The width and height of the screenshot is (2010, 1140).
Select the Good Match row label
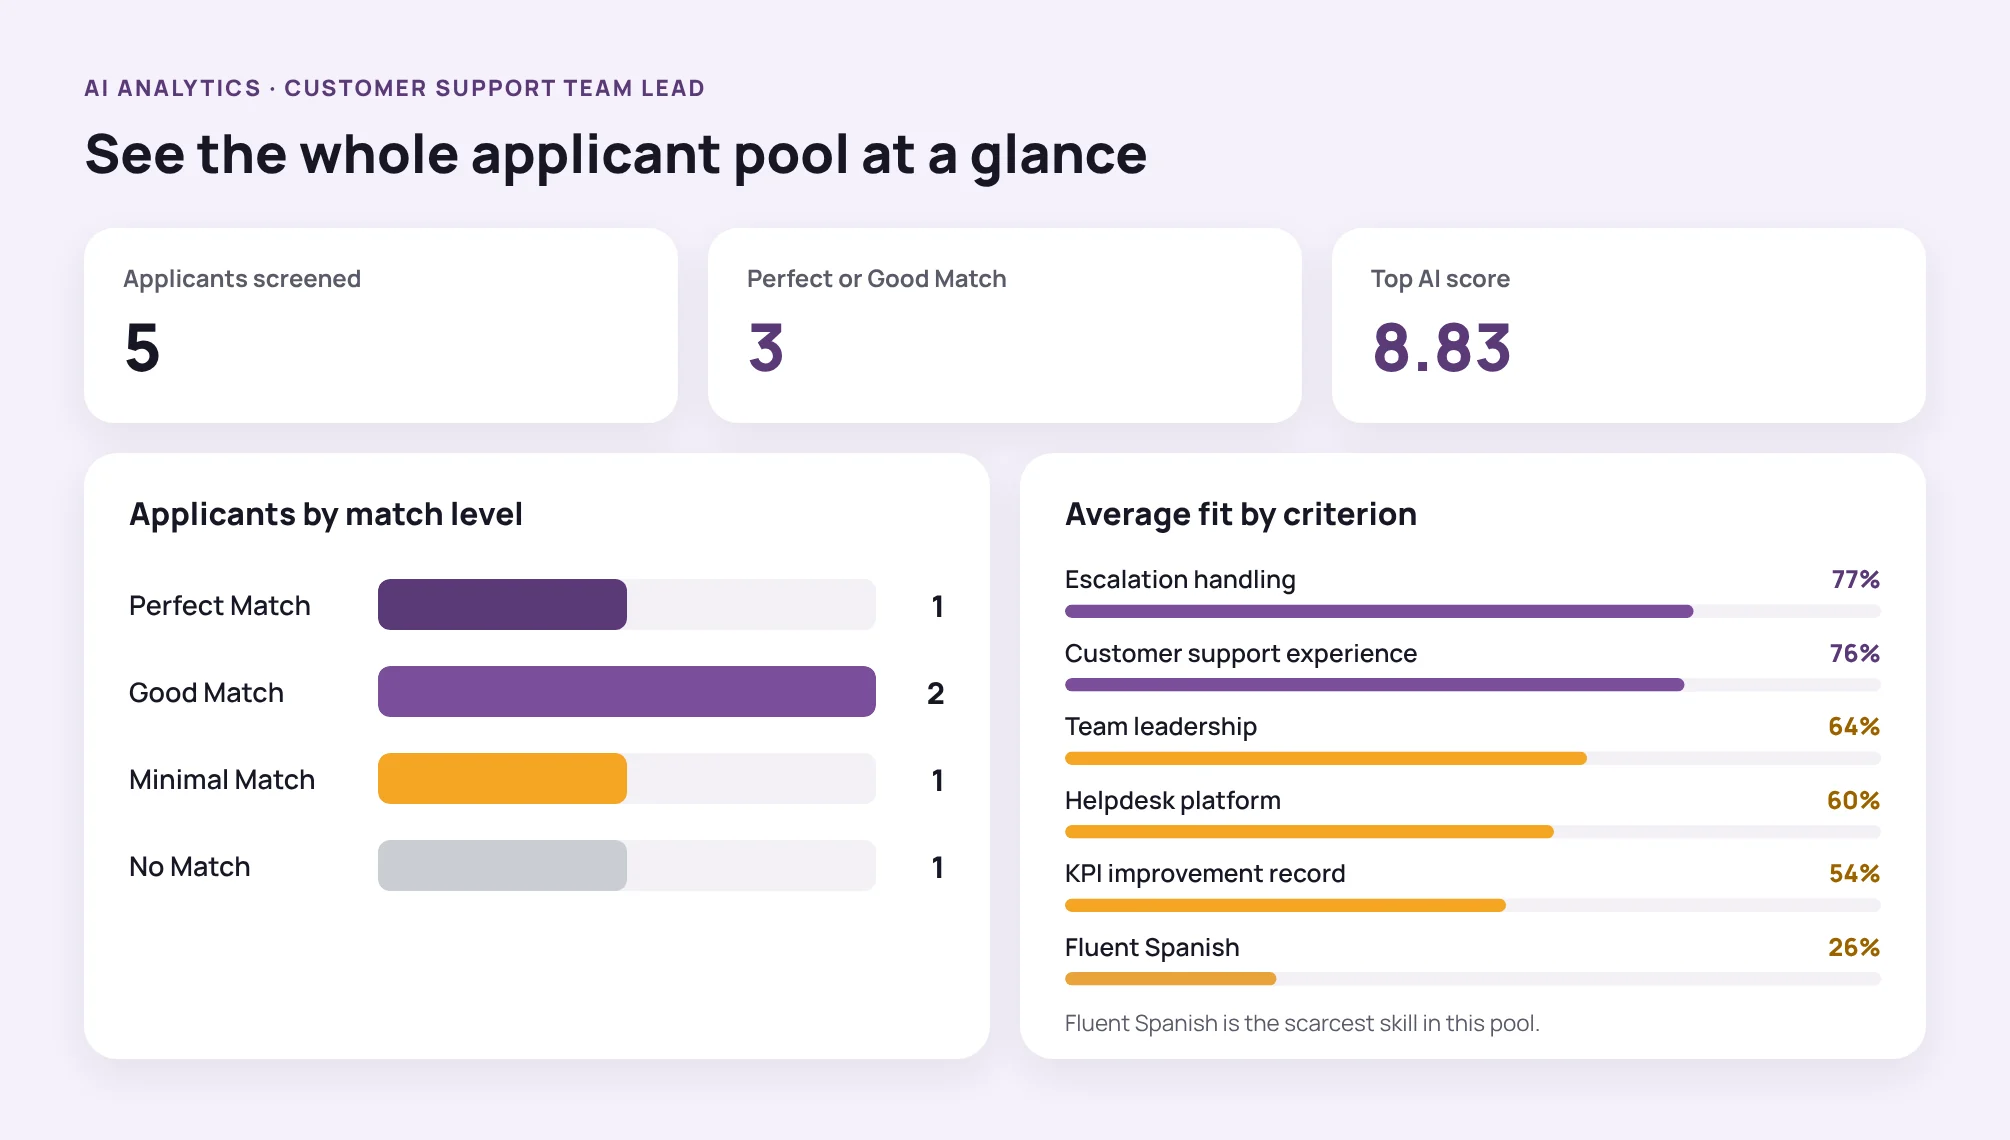coord(206,692)
